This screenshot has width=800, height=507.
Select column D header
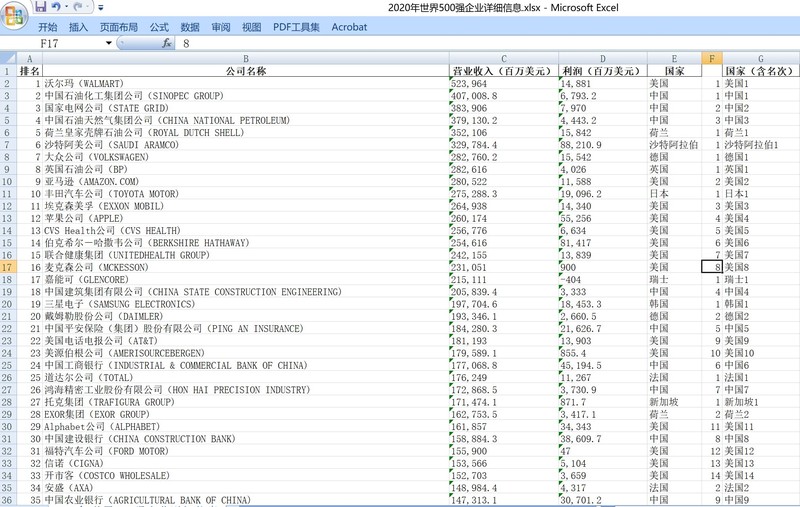pos(603,58)
